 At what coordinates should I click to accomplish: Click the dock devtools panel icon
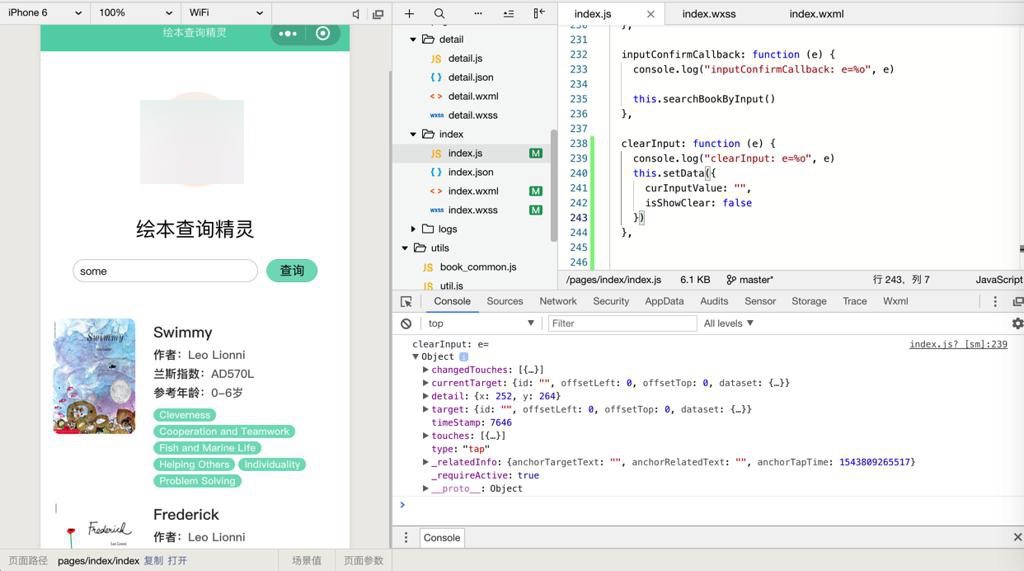pyautogui.click(x=1017, y=301)
